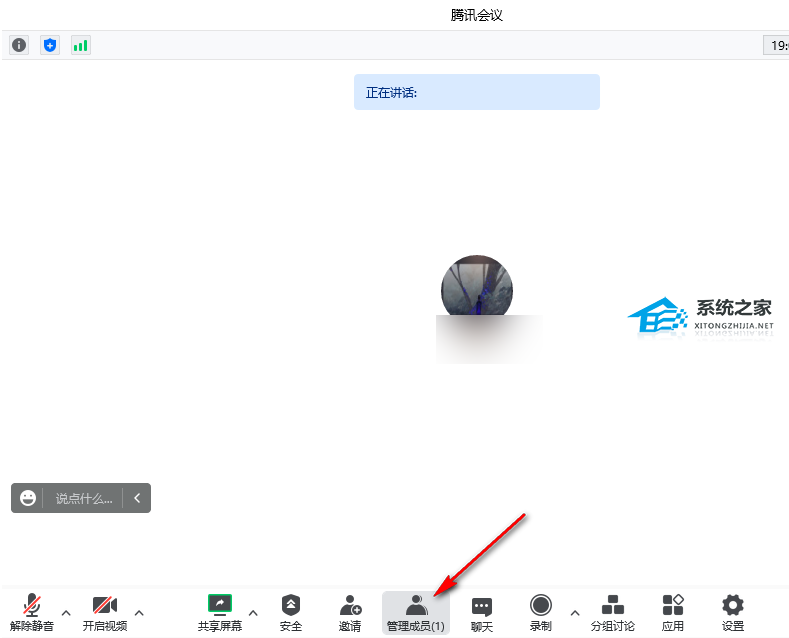Open the meeting info icon

[19, 45]
